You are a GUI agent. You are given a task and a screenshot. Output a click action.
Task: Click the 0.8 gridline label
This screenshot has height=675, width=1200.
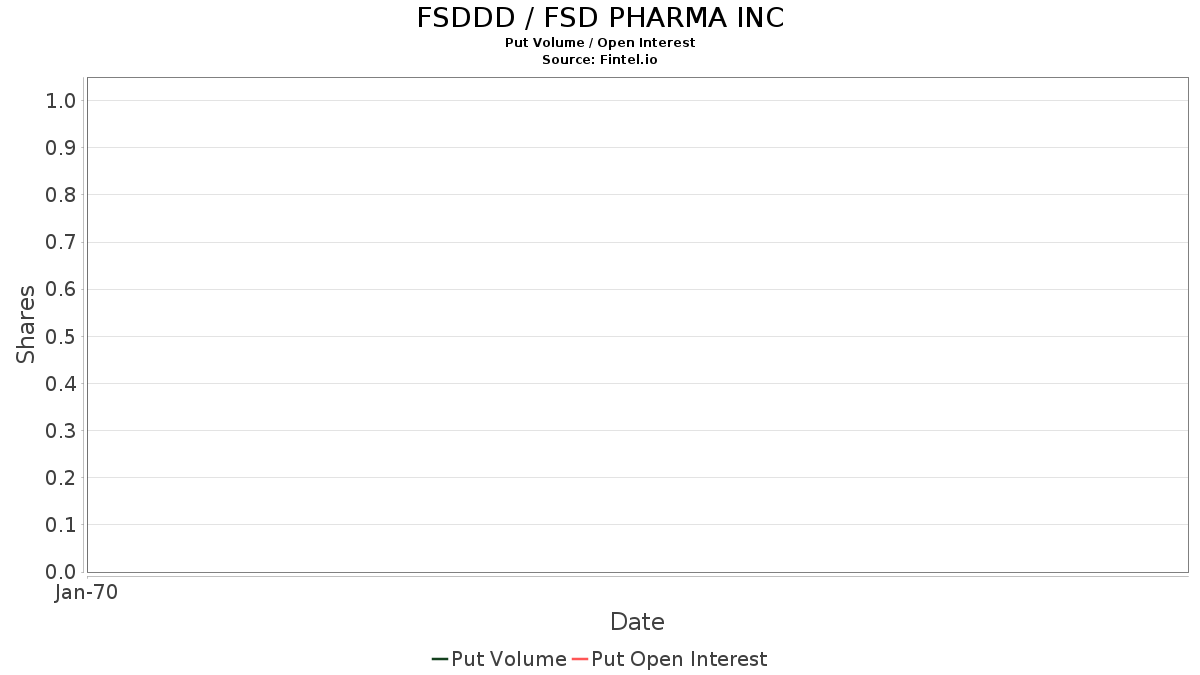(61, 195)
